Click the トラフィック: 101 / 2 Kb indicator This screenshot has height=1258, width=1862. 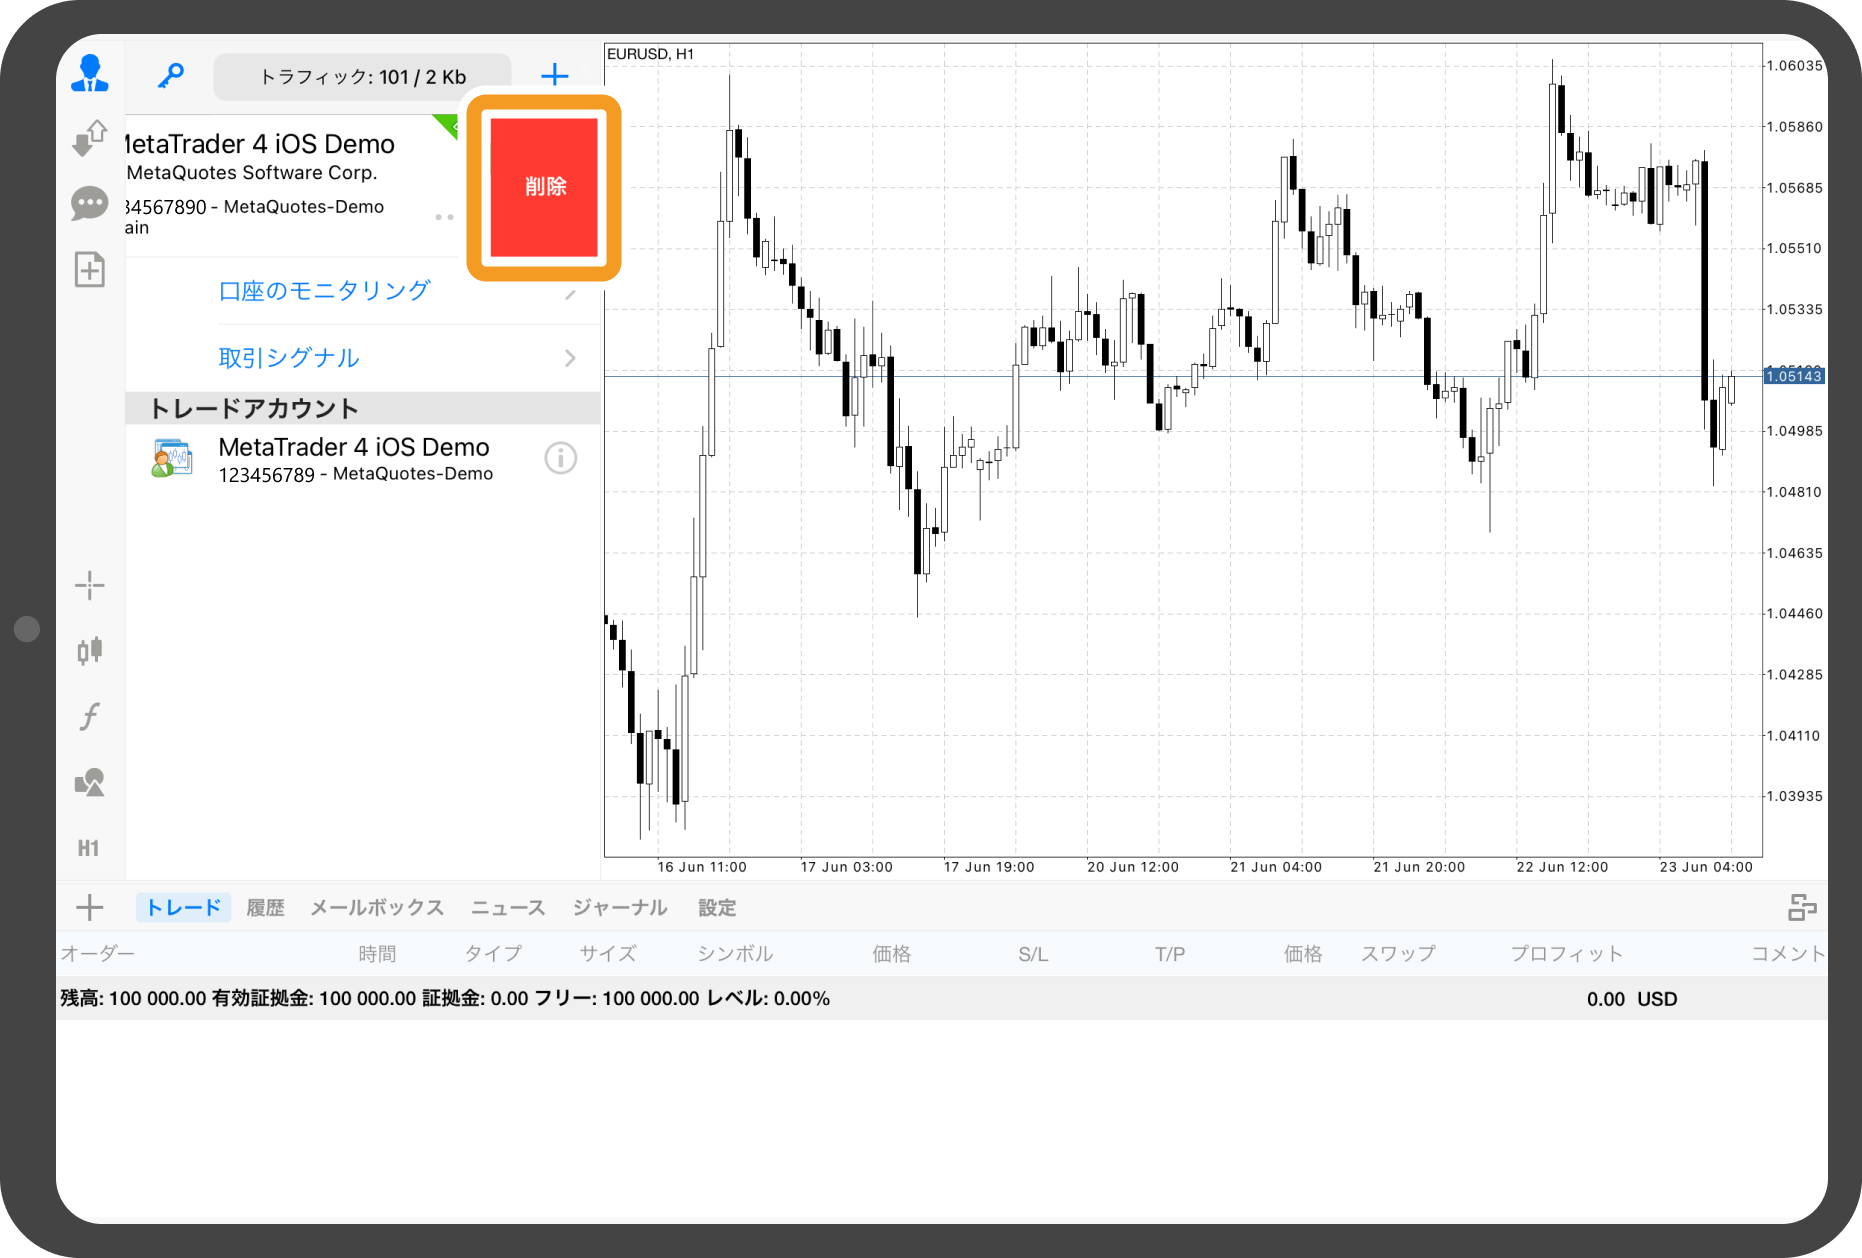coord(363,77)
